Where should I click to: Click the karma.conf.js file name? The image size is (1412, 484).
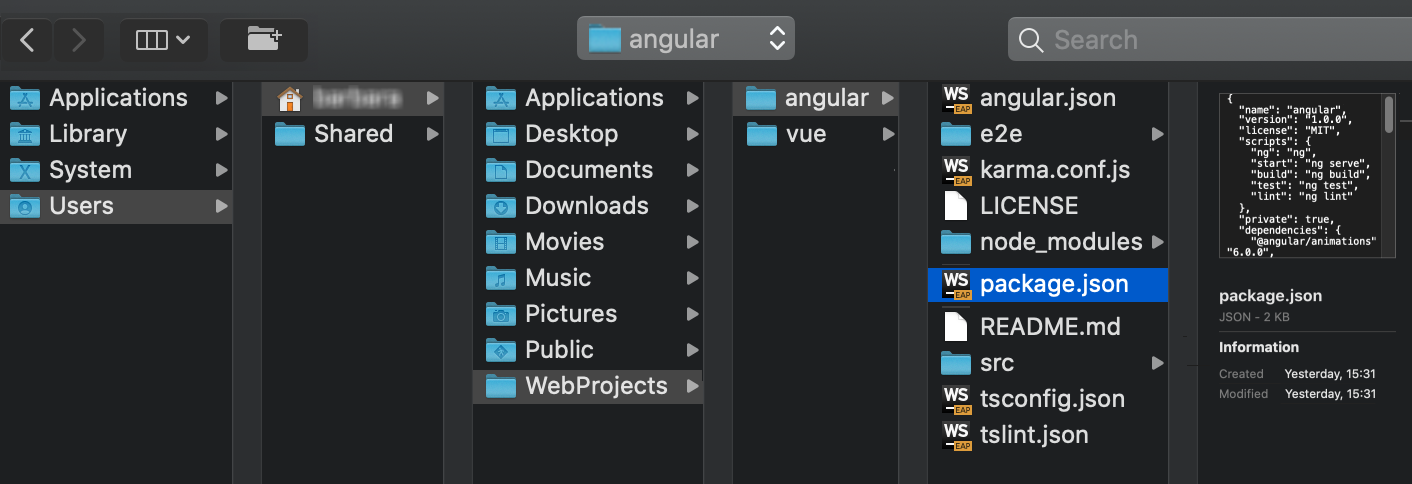(x=1055, y=170)
